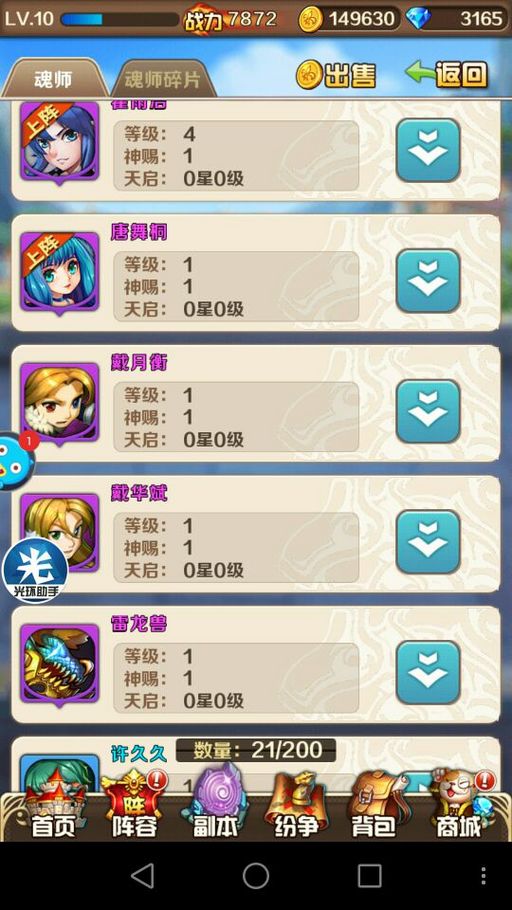
Task: Tap the 光环助手 floating assistant icon
Action: tap(34, 569)
